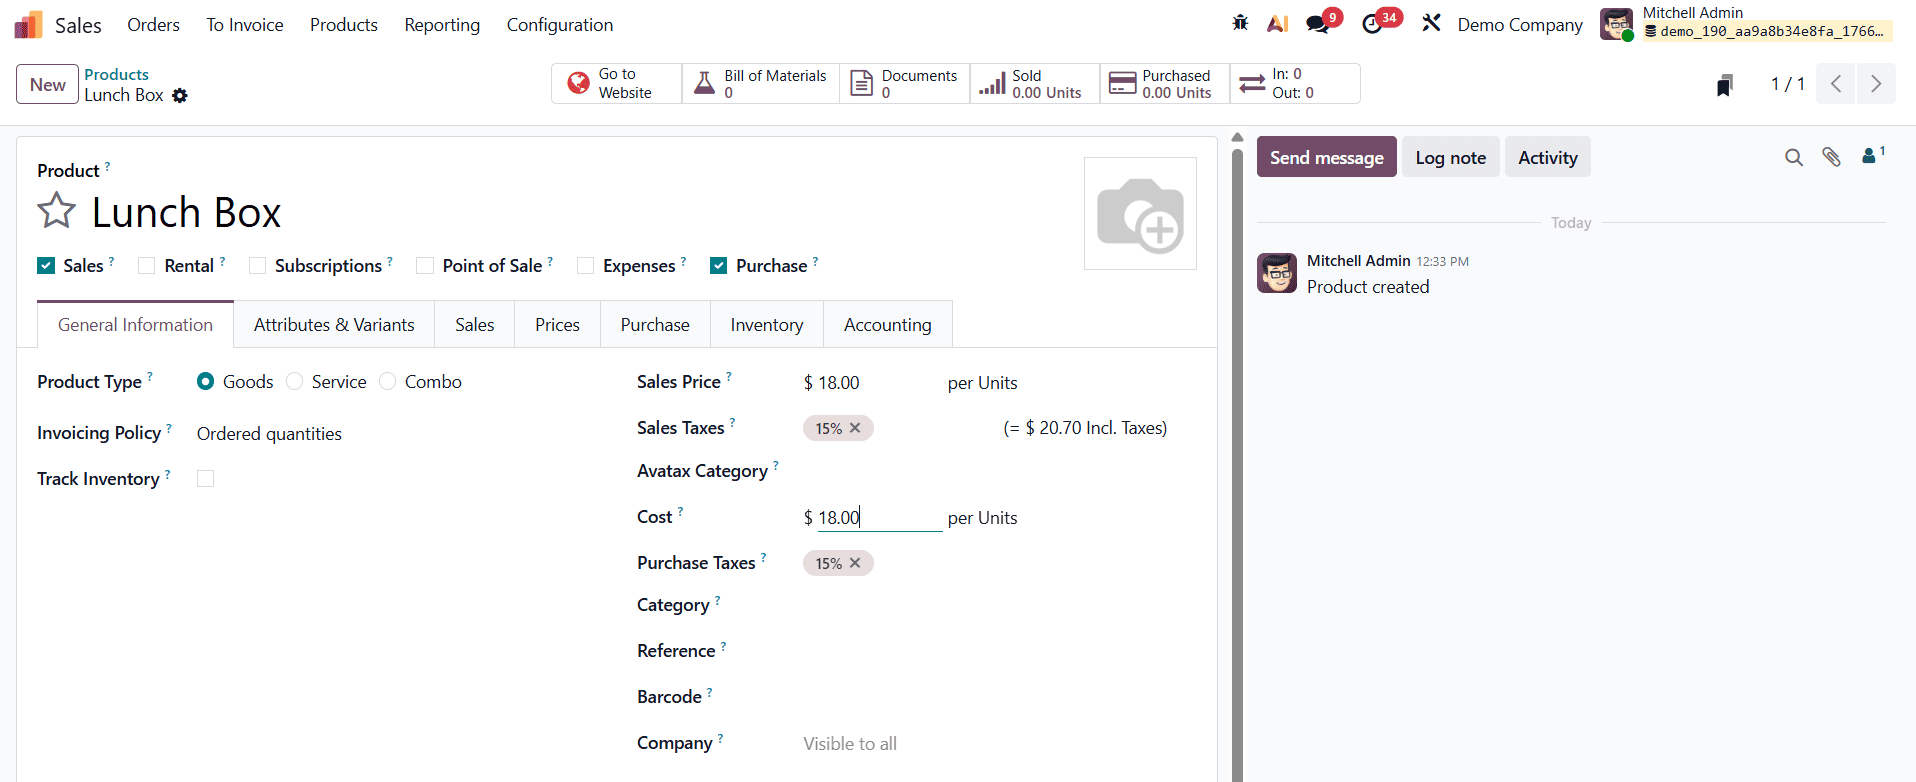Screen dimensions: 1916x782
Task: Enable the Expenses checkbox
Action: click(585, 265)
